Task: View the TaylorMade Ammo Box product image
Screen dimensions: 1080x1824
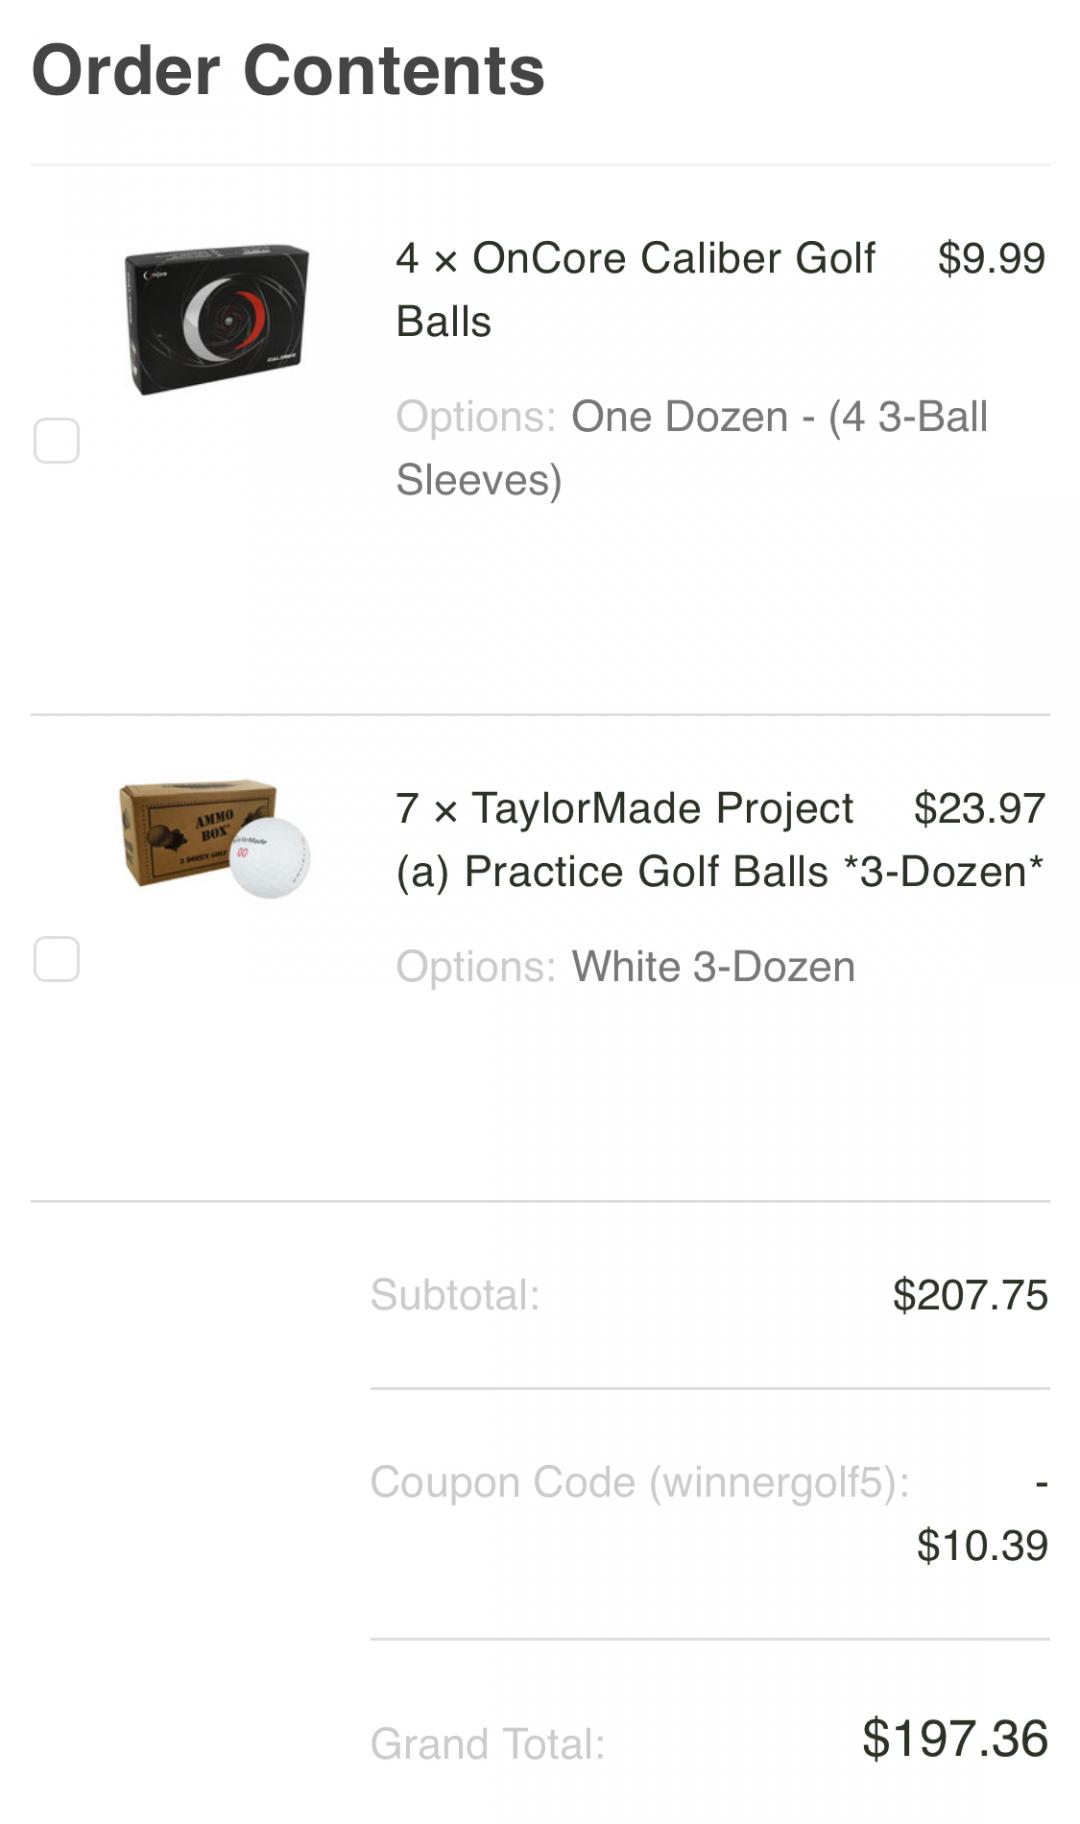Action: tap(215, 838)
